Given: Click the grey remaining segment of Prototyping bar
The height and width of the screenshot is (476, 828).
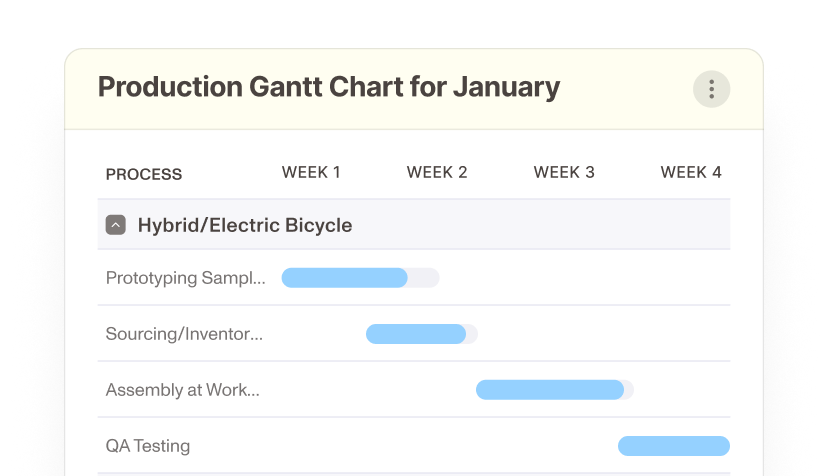Looking at the screenshot, I should click(424, 278).
